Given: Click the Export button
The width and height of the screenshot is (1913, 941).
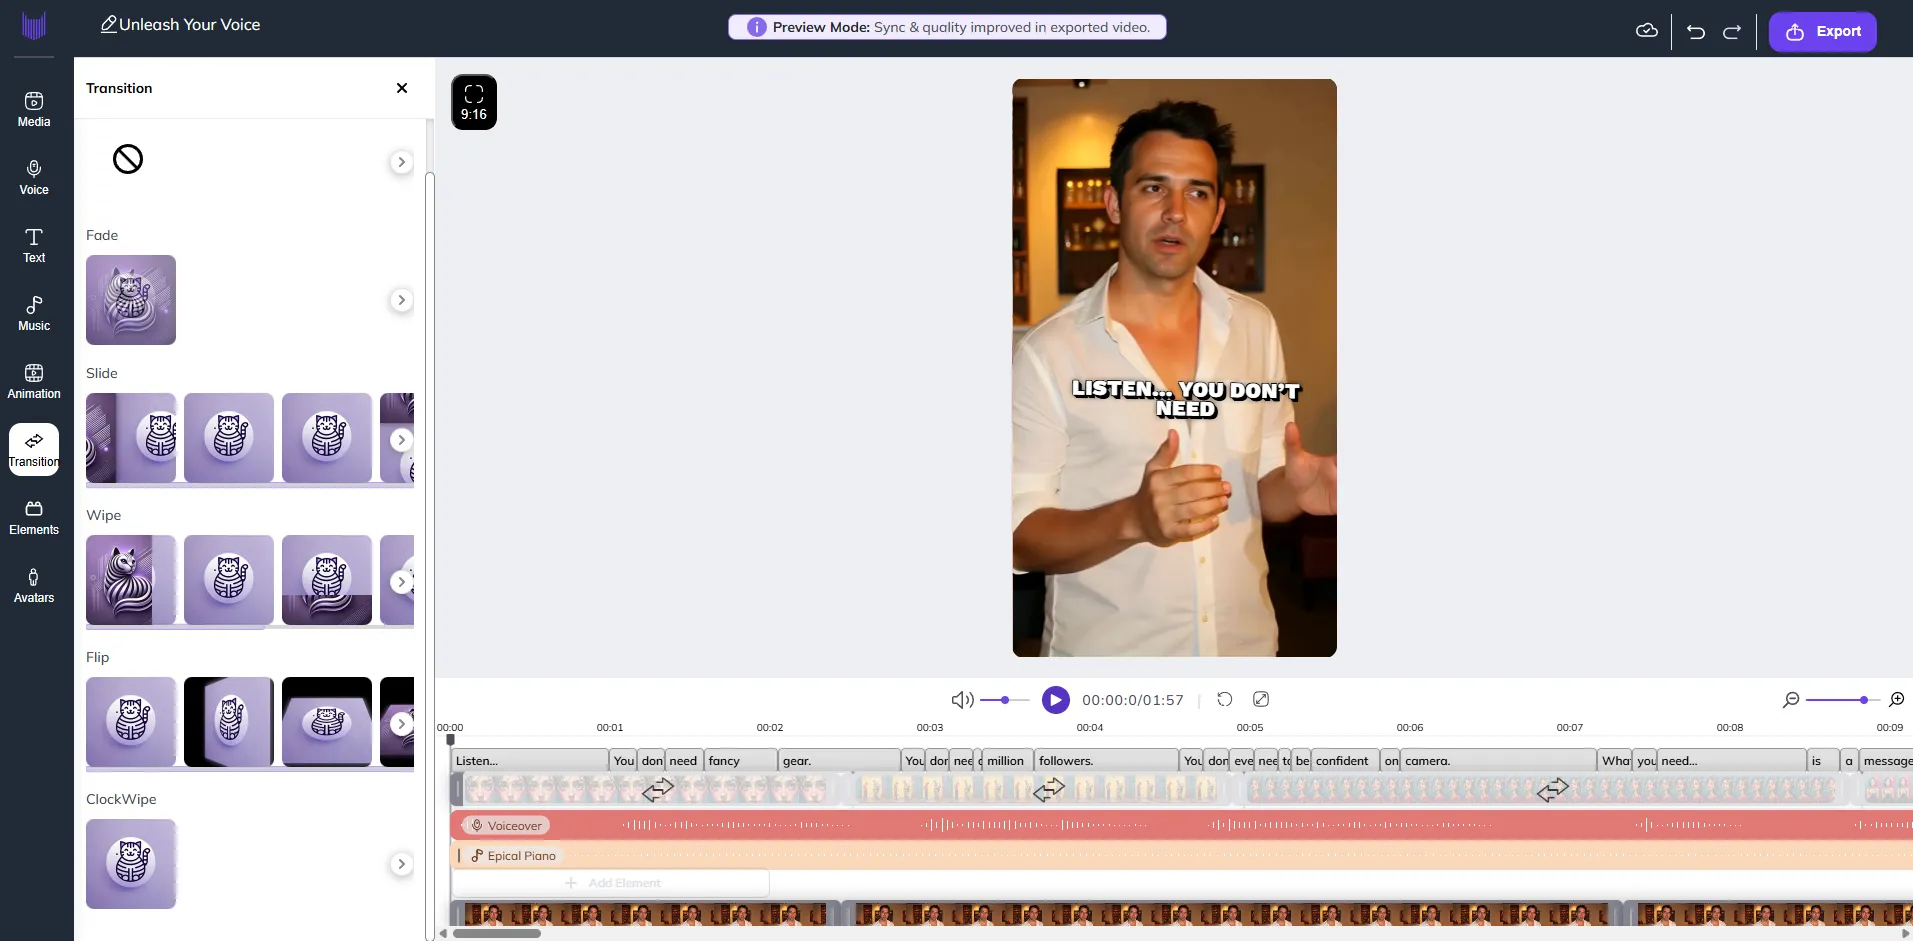Looking at the screenshot, I should (x=1822, y=31).
